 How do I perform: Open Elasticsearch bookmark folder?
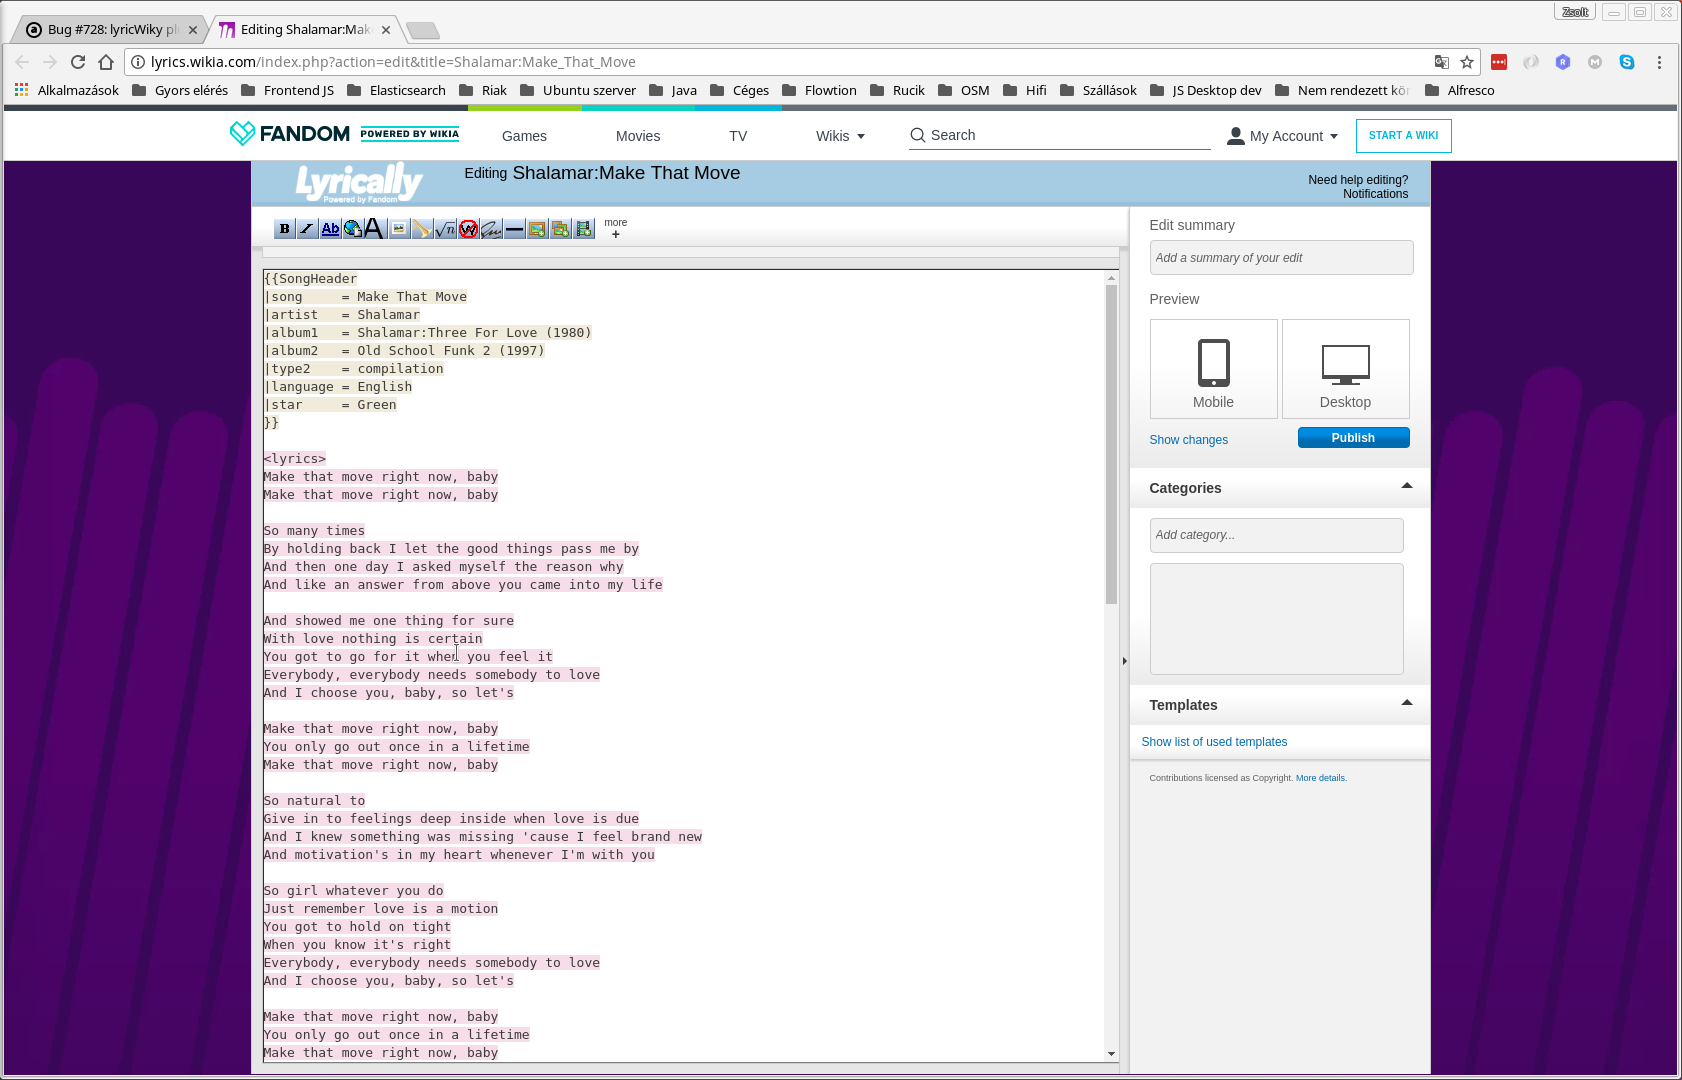point(396,90)
